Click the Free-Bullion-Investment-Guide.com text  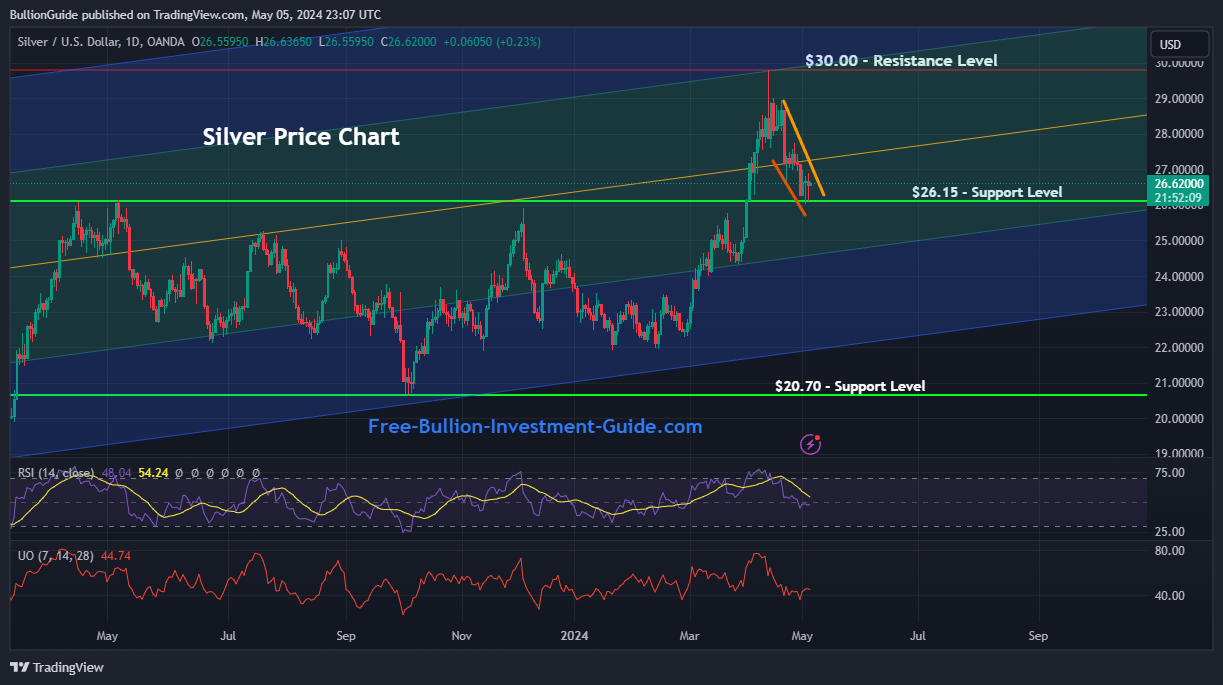[535, 427]
